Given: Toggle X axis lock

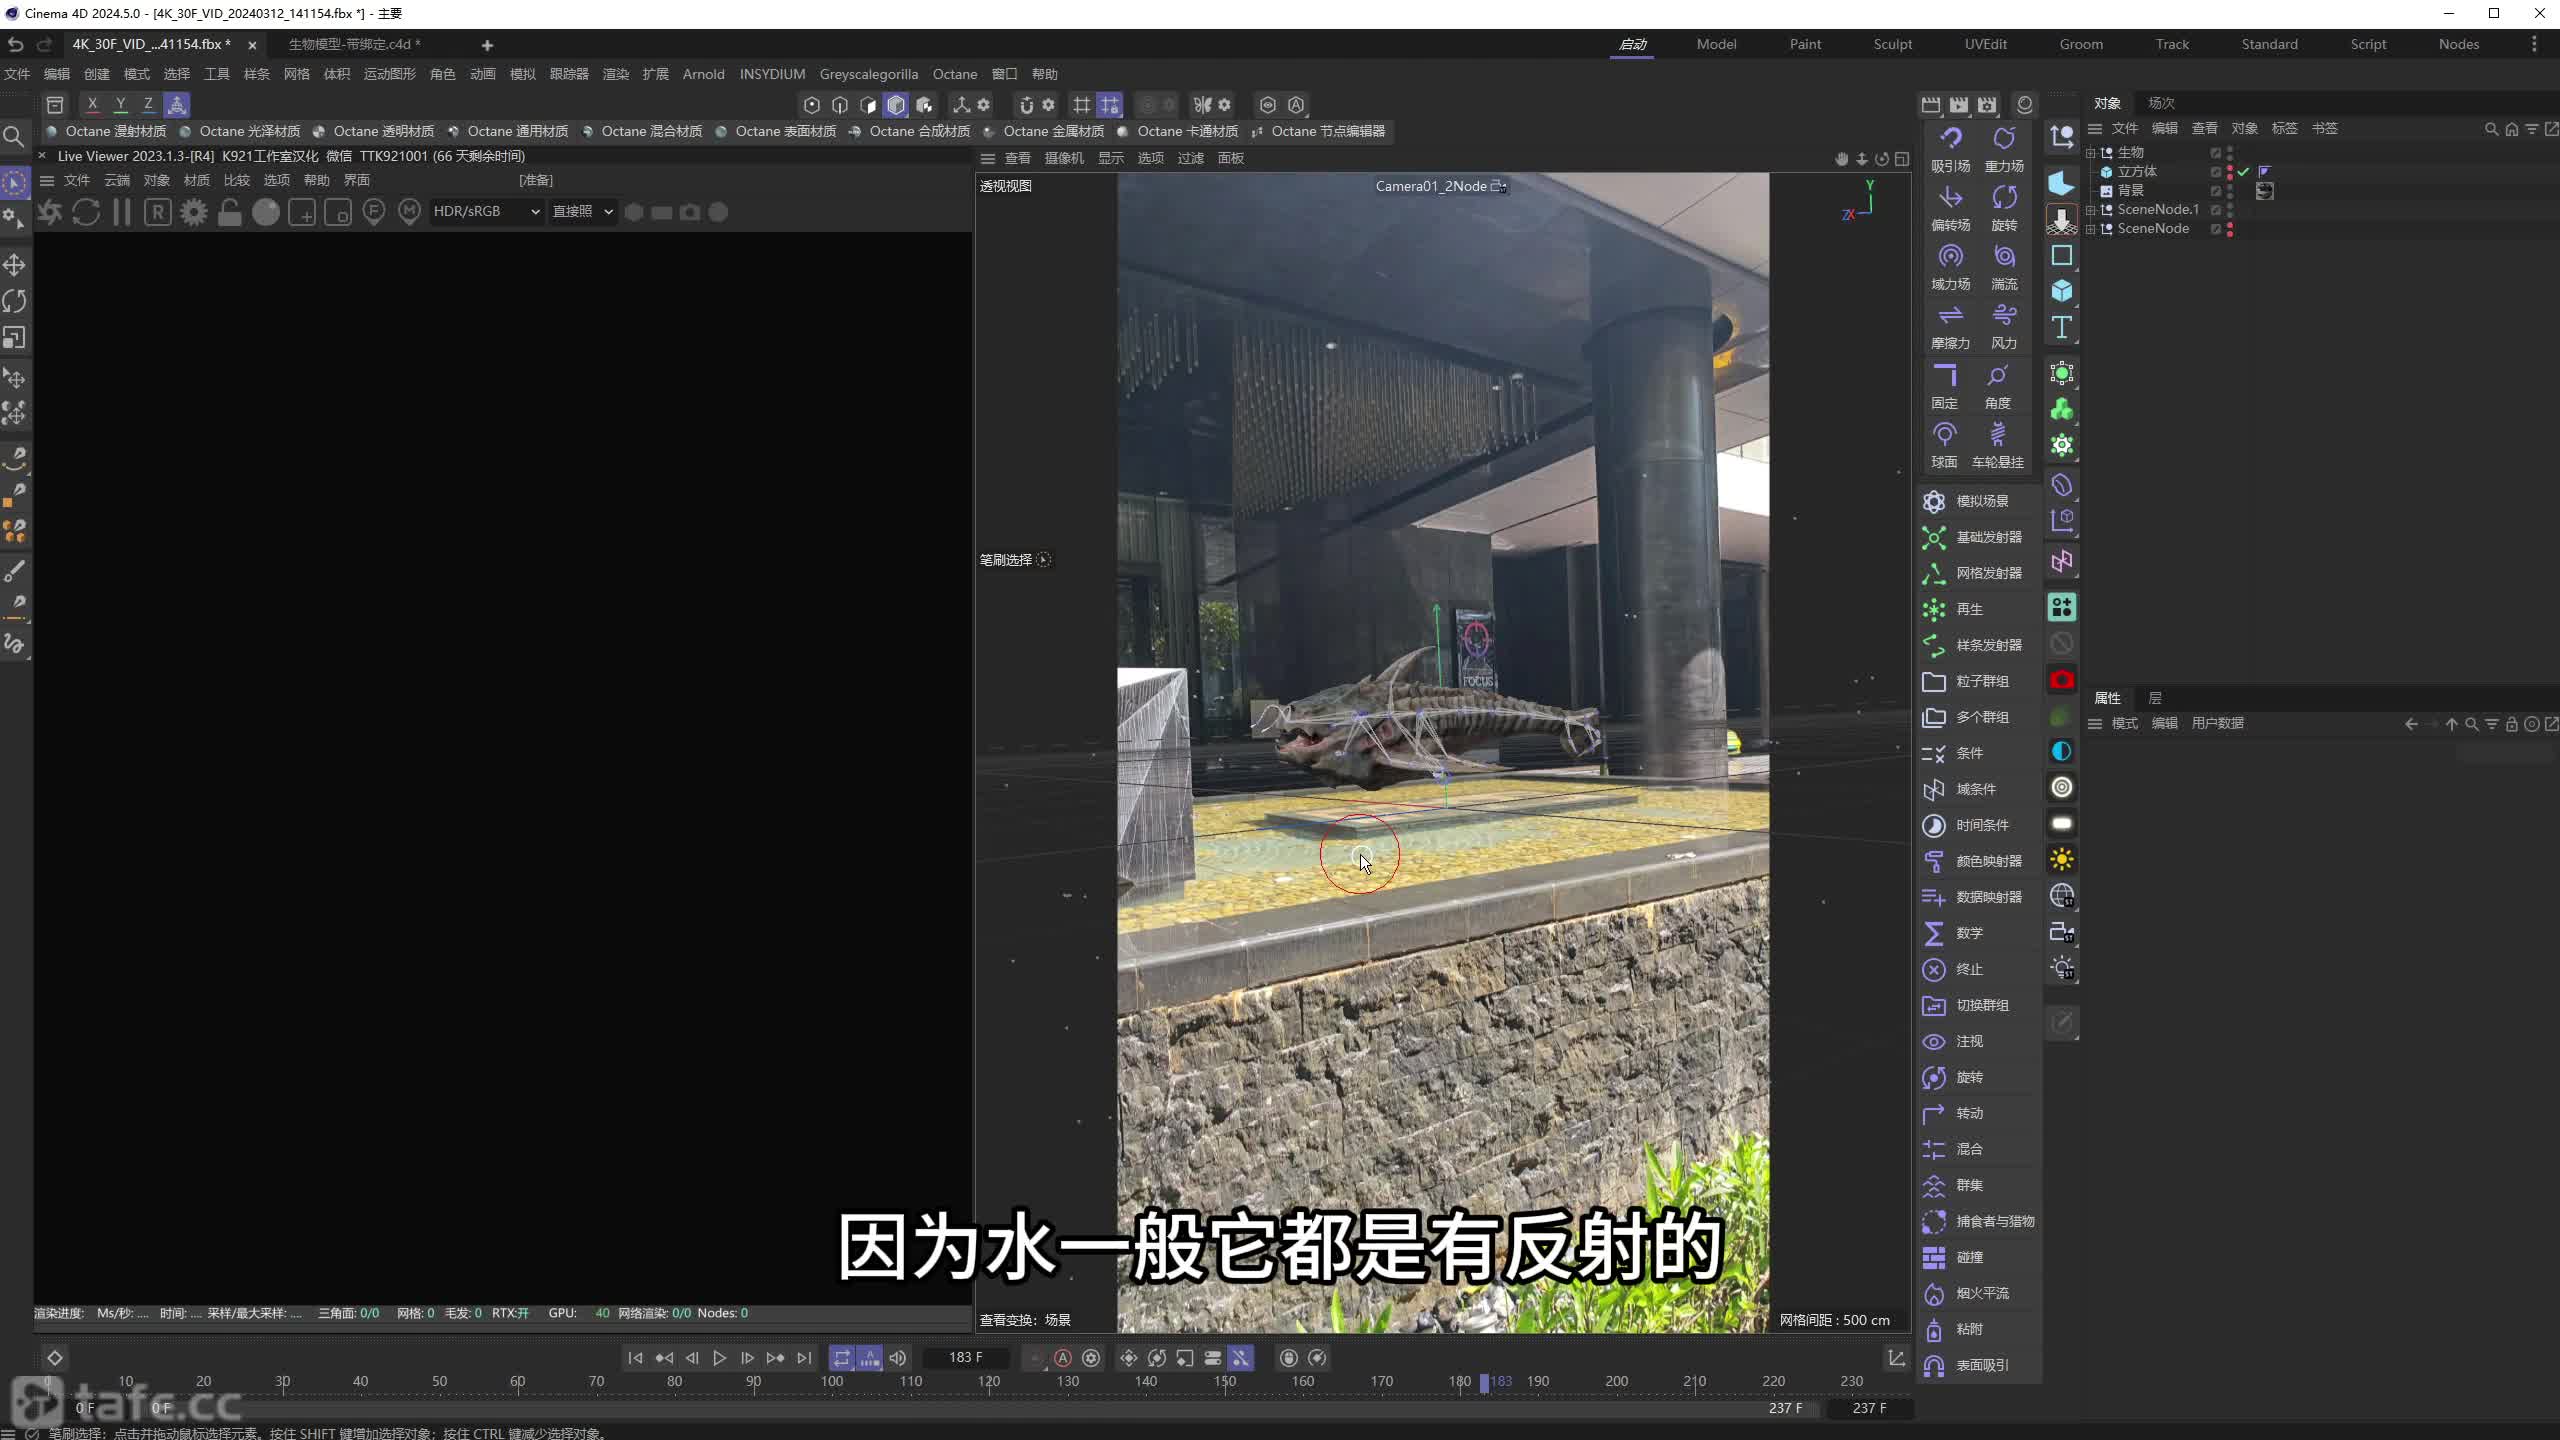Looking at the screenshot, I should [92, 104].
